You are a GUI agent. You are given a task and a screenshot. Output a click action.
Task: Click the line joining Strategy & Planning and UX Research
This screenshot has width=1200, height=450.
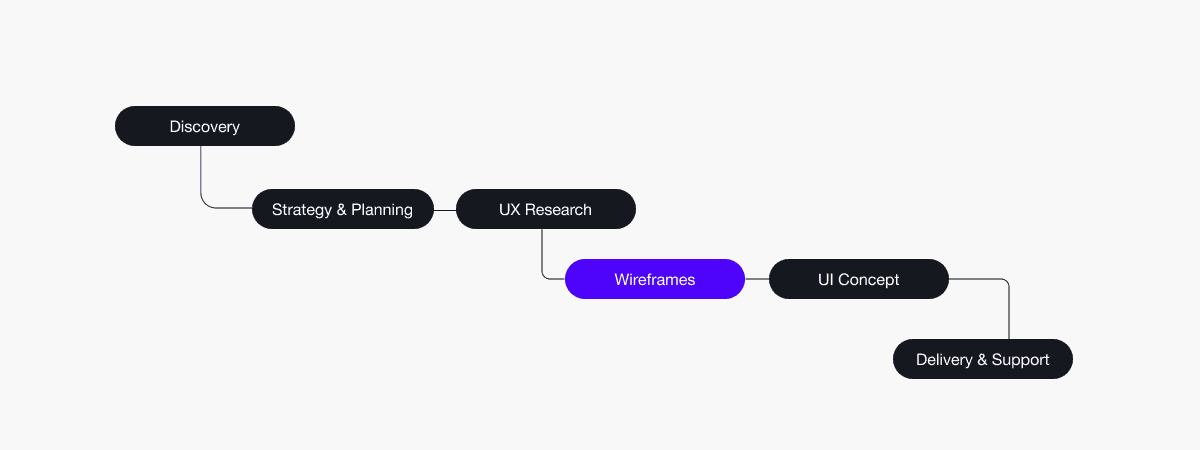click(445, 210)
